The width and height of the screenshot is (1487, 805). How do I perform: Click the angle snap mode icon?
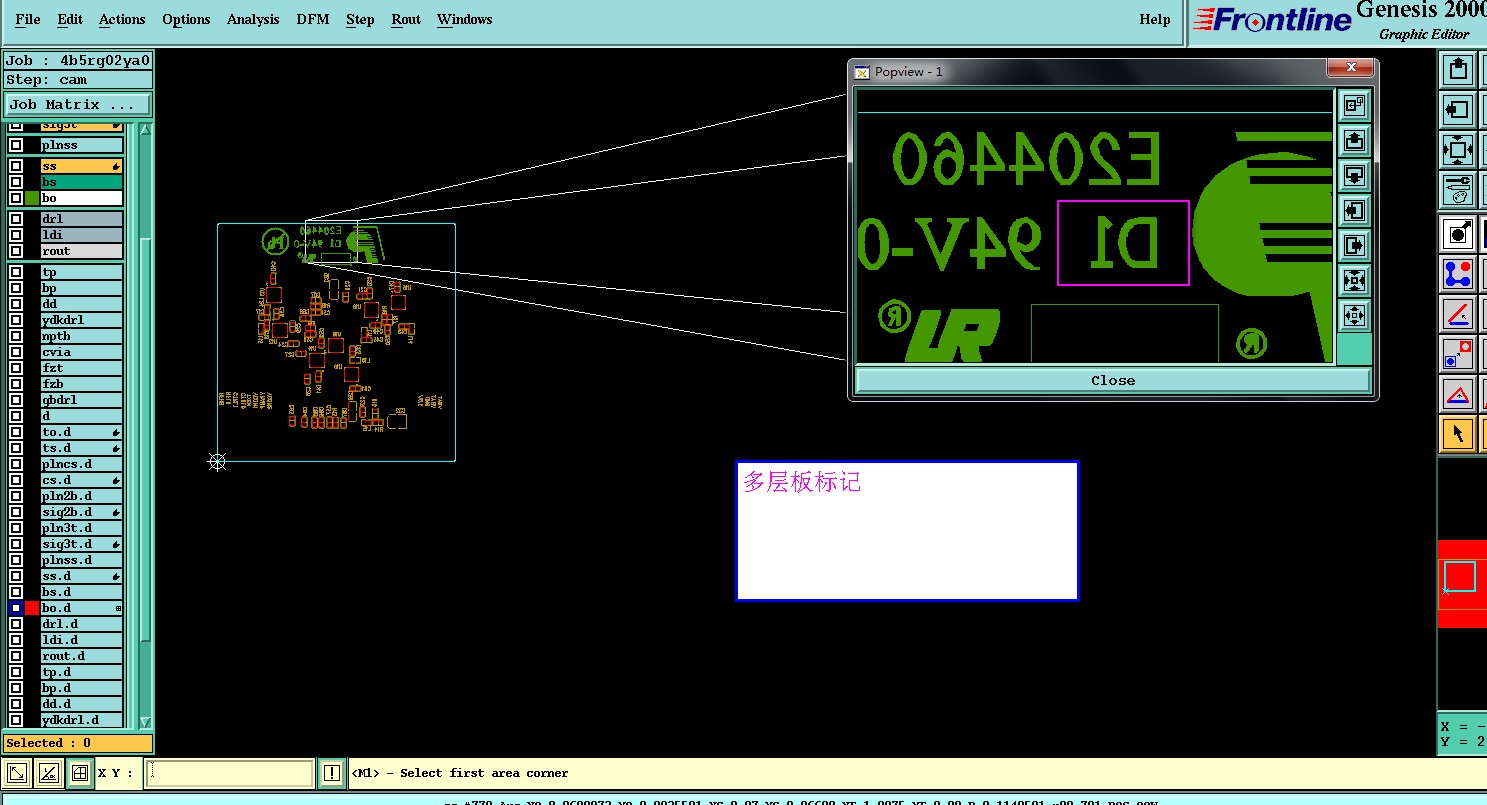[x=47, y=773]
